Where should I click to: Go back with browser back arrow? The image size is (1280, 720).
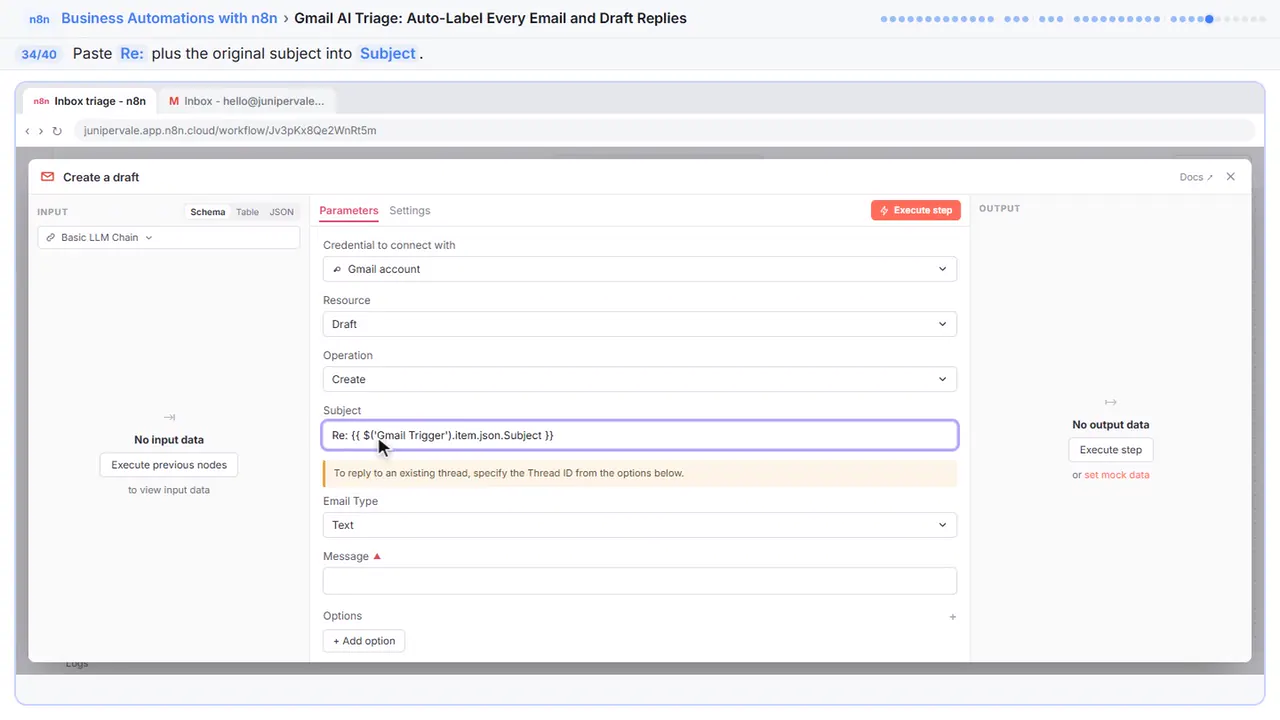28,131
